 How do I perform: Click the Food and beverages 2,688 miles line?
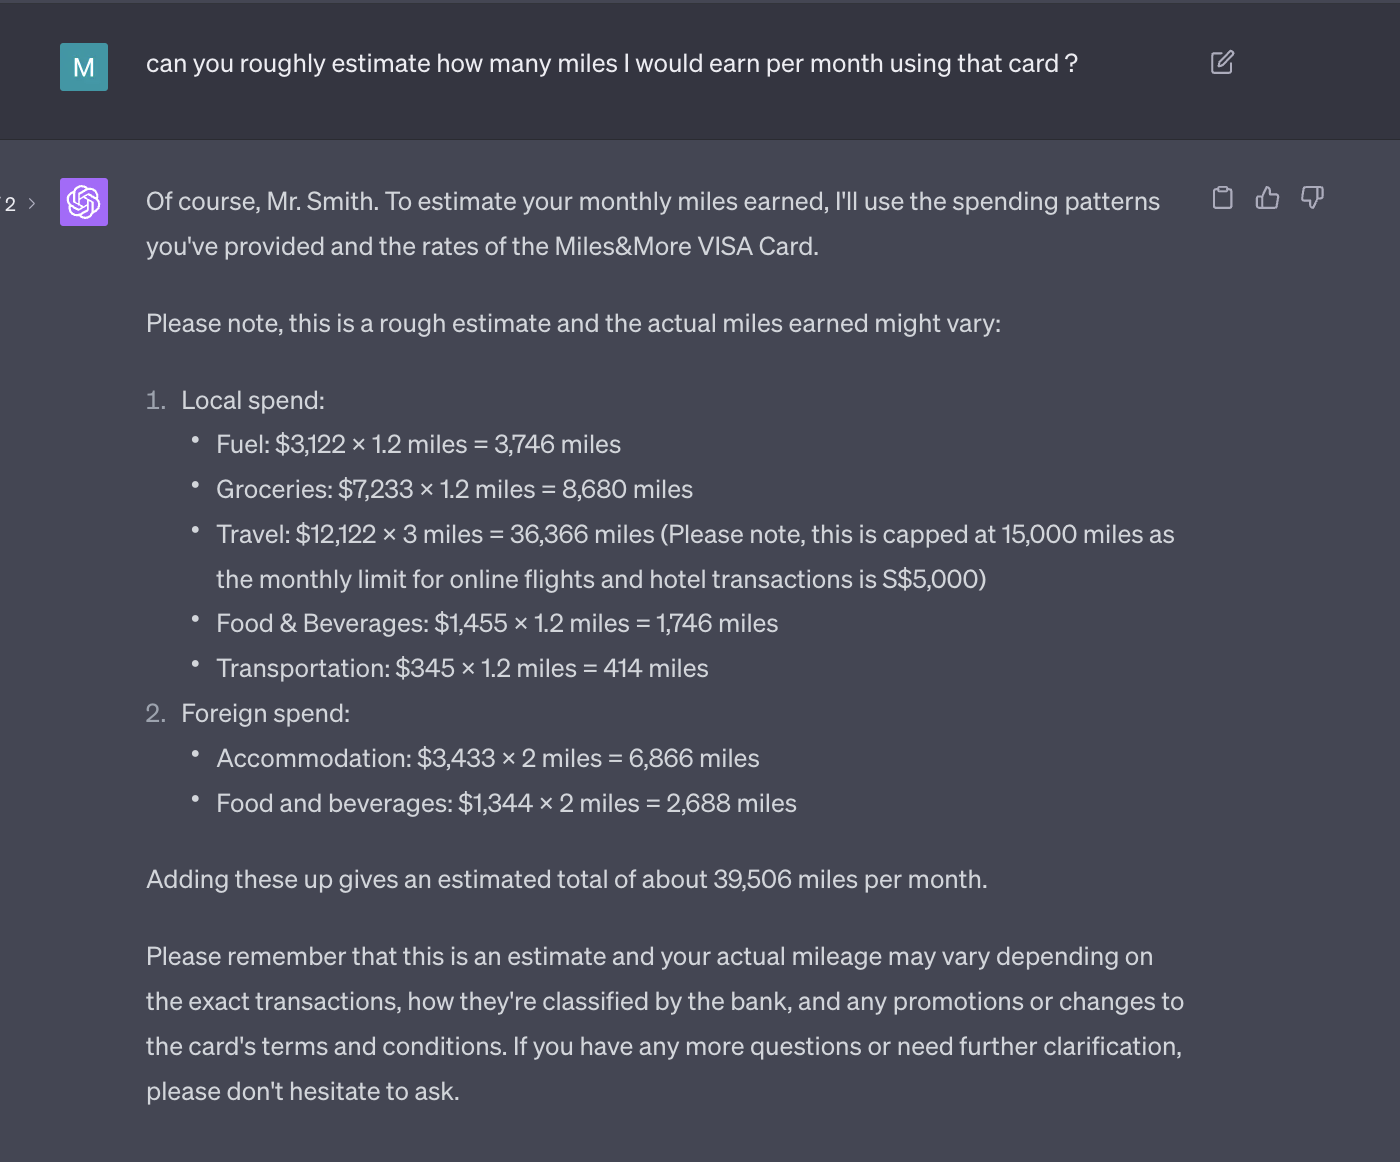pos(506,804)
